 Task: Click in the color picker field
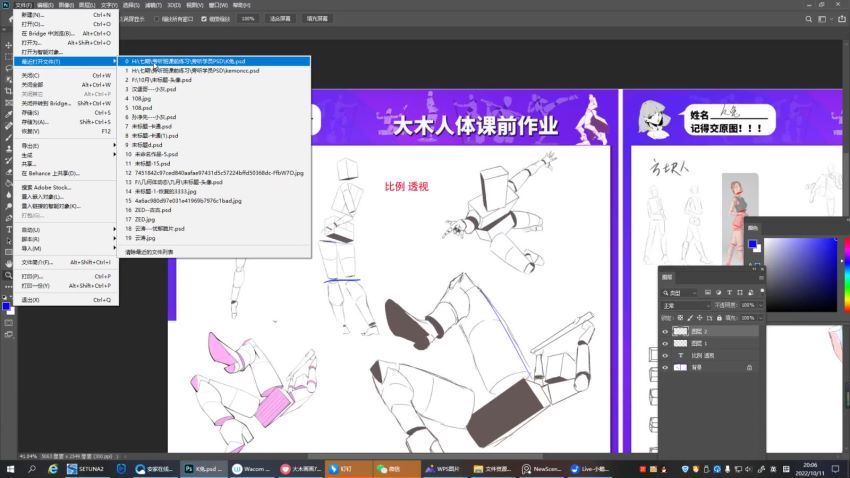tap(801, 275)
